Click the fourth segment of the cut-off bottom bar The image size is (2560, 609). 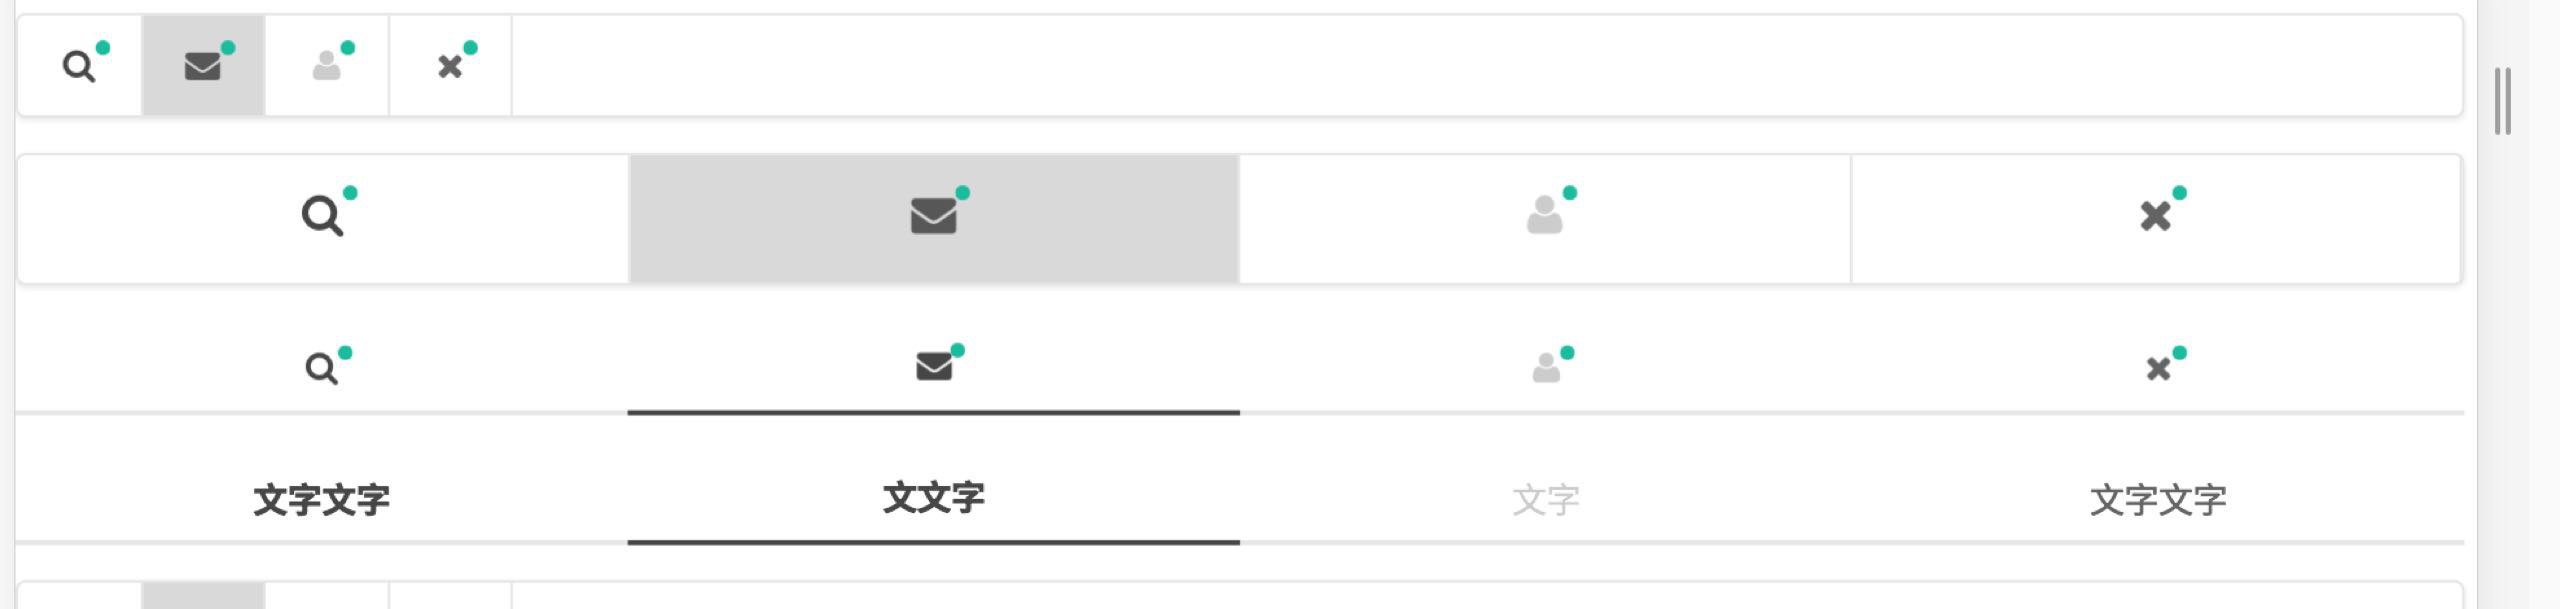[450, 597]
